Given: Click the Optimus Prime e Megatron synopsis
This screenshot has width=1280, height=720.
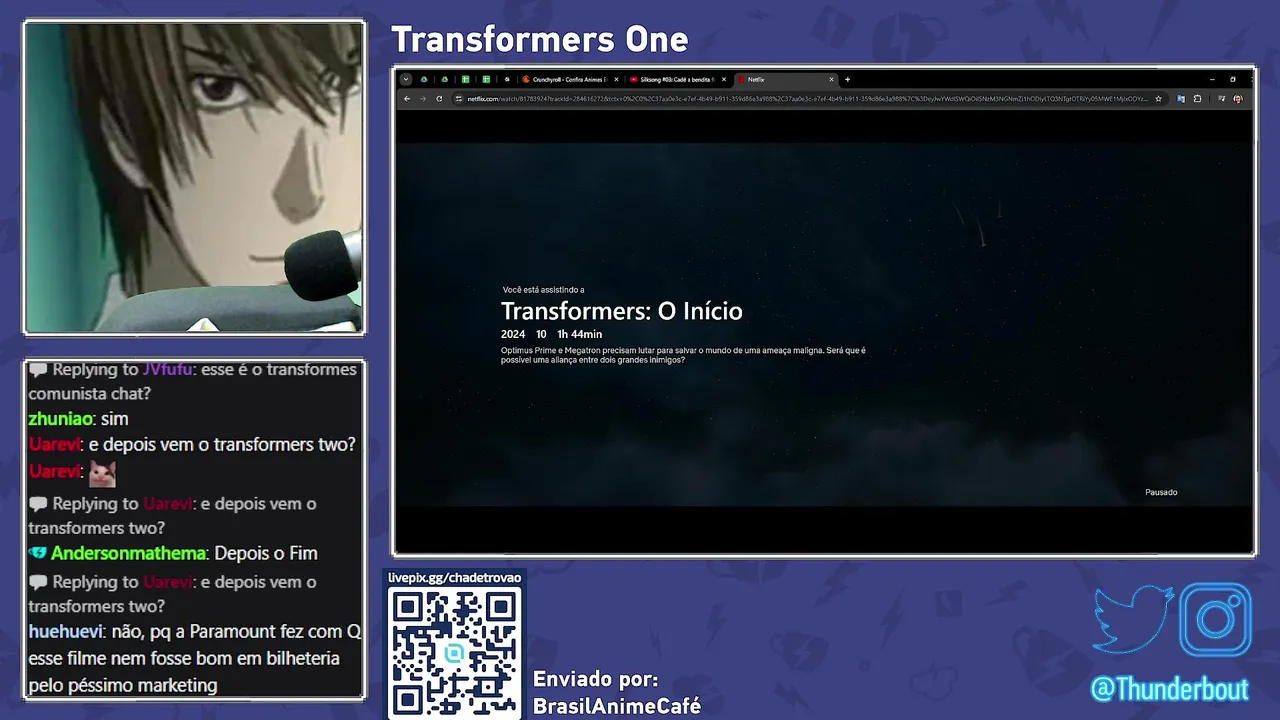Looking at the screenshot, I should point(683,355).
